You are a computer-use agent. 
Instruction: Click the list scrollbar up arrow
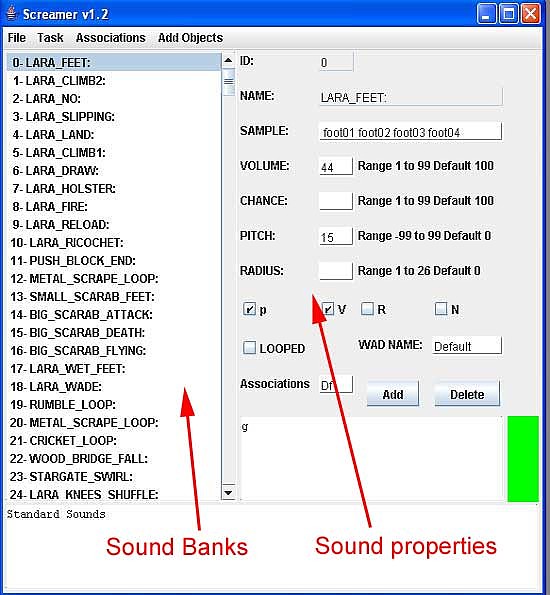click(228, 60)
